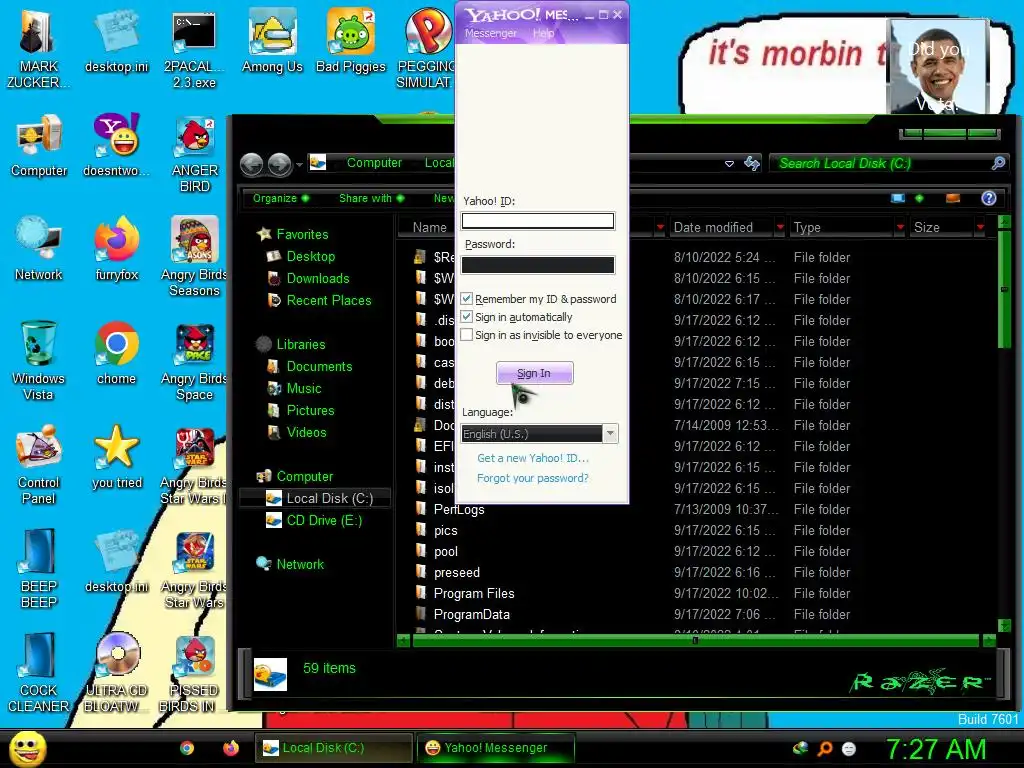
Task: Open the Help menu in Yahoo Messenger
Action: (543, 33)
